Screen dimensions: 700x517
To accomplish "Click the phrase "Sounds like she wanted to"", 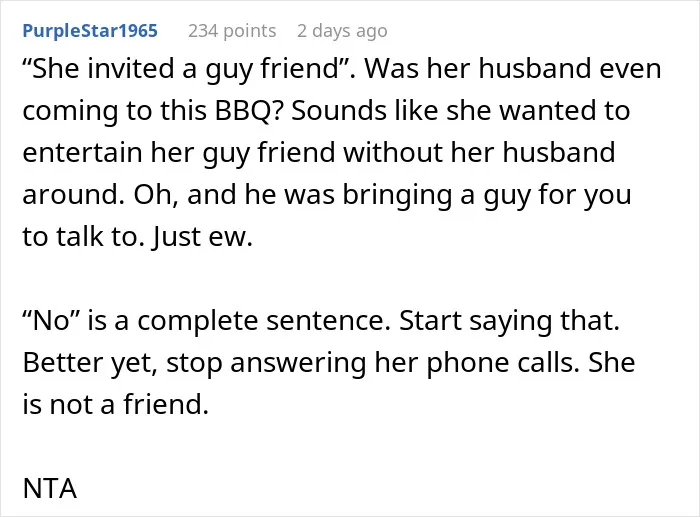I will (461, 111).
